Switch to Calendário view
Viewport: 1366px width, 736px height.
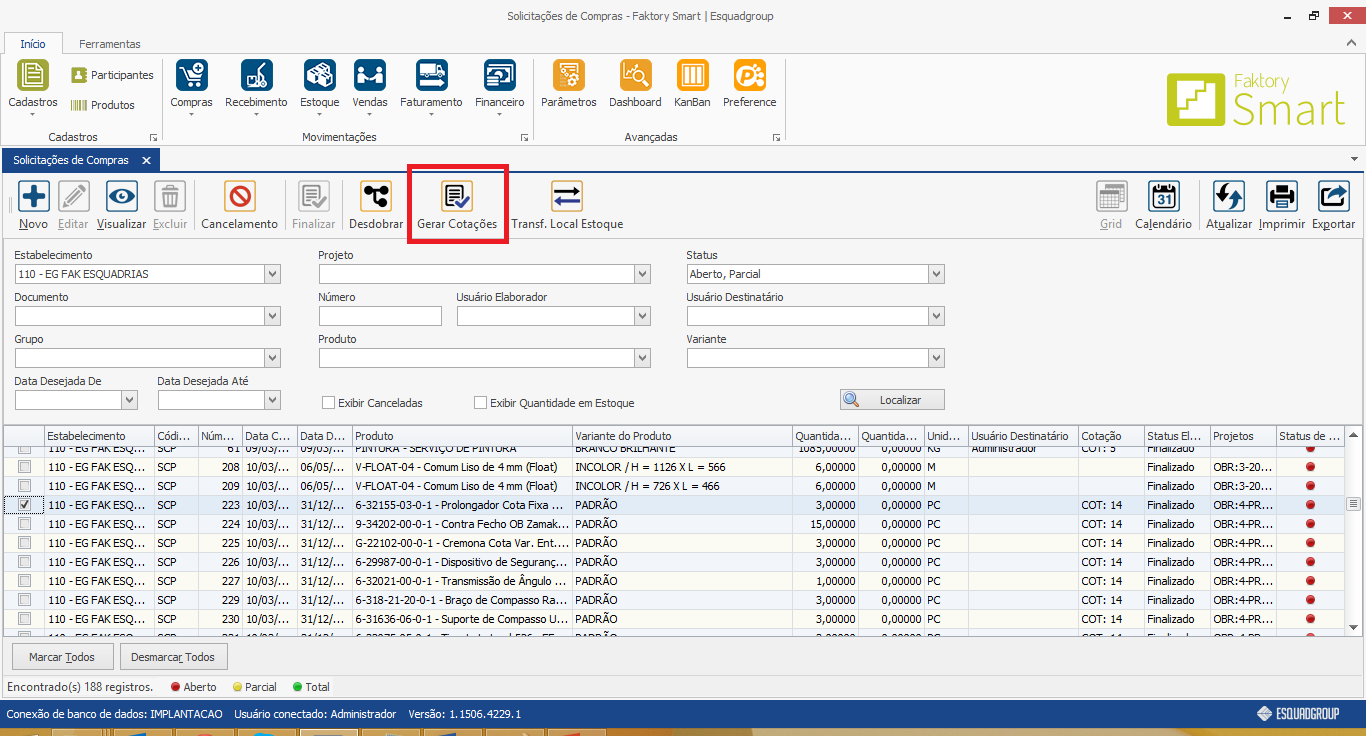tap(1163, 197)
